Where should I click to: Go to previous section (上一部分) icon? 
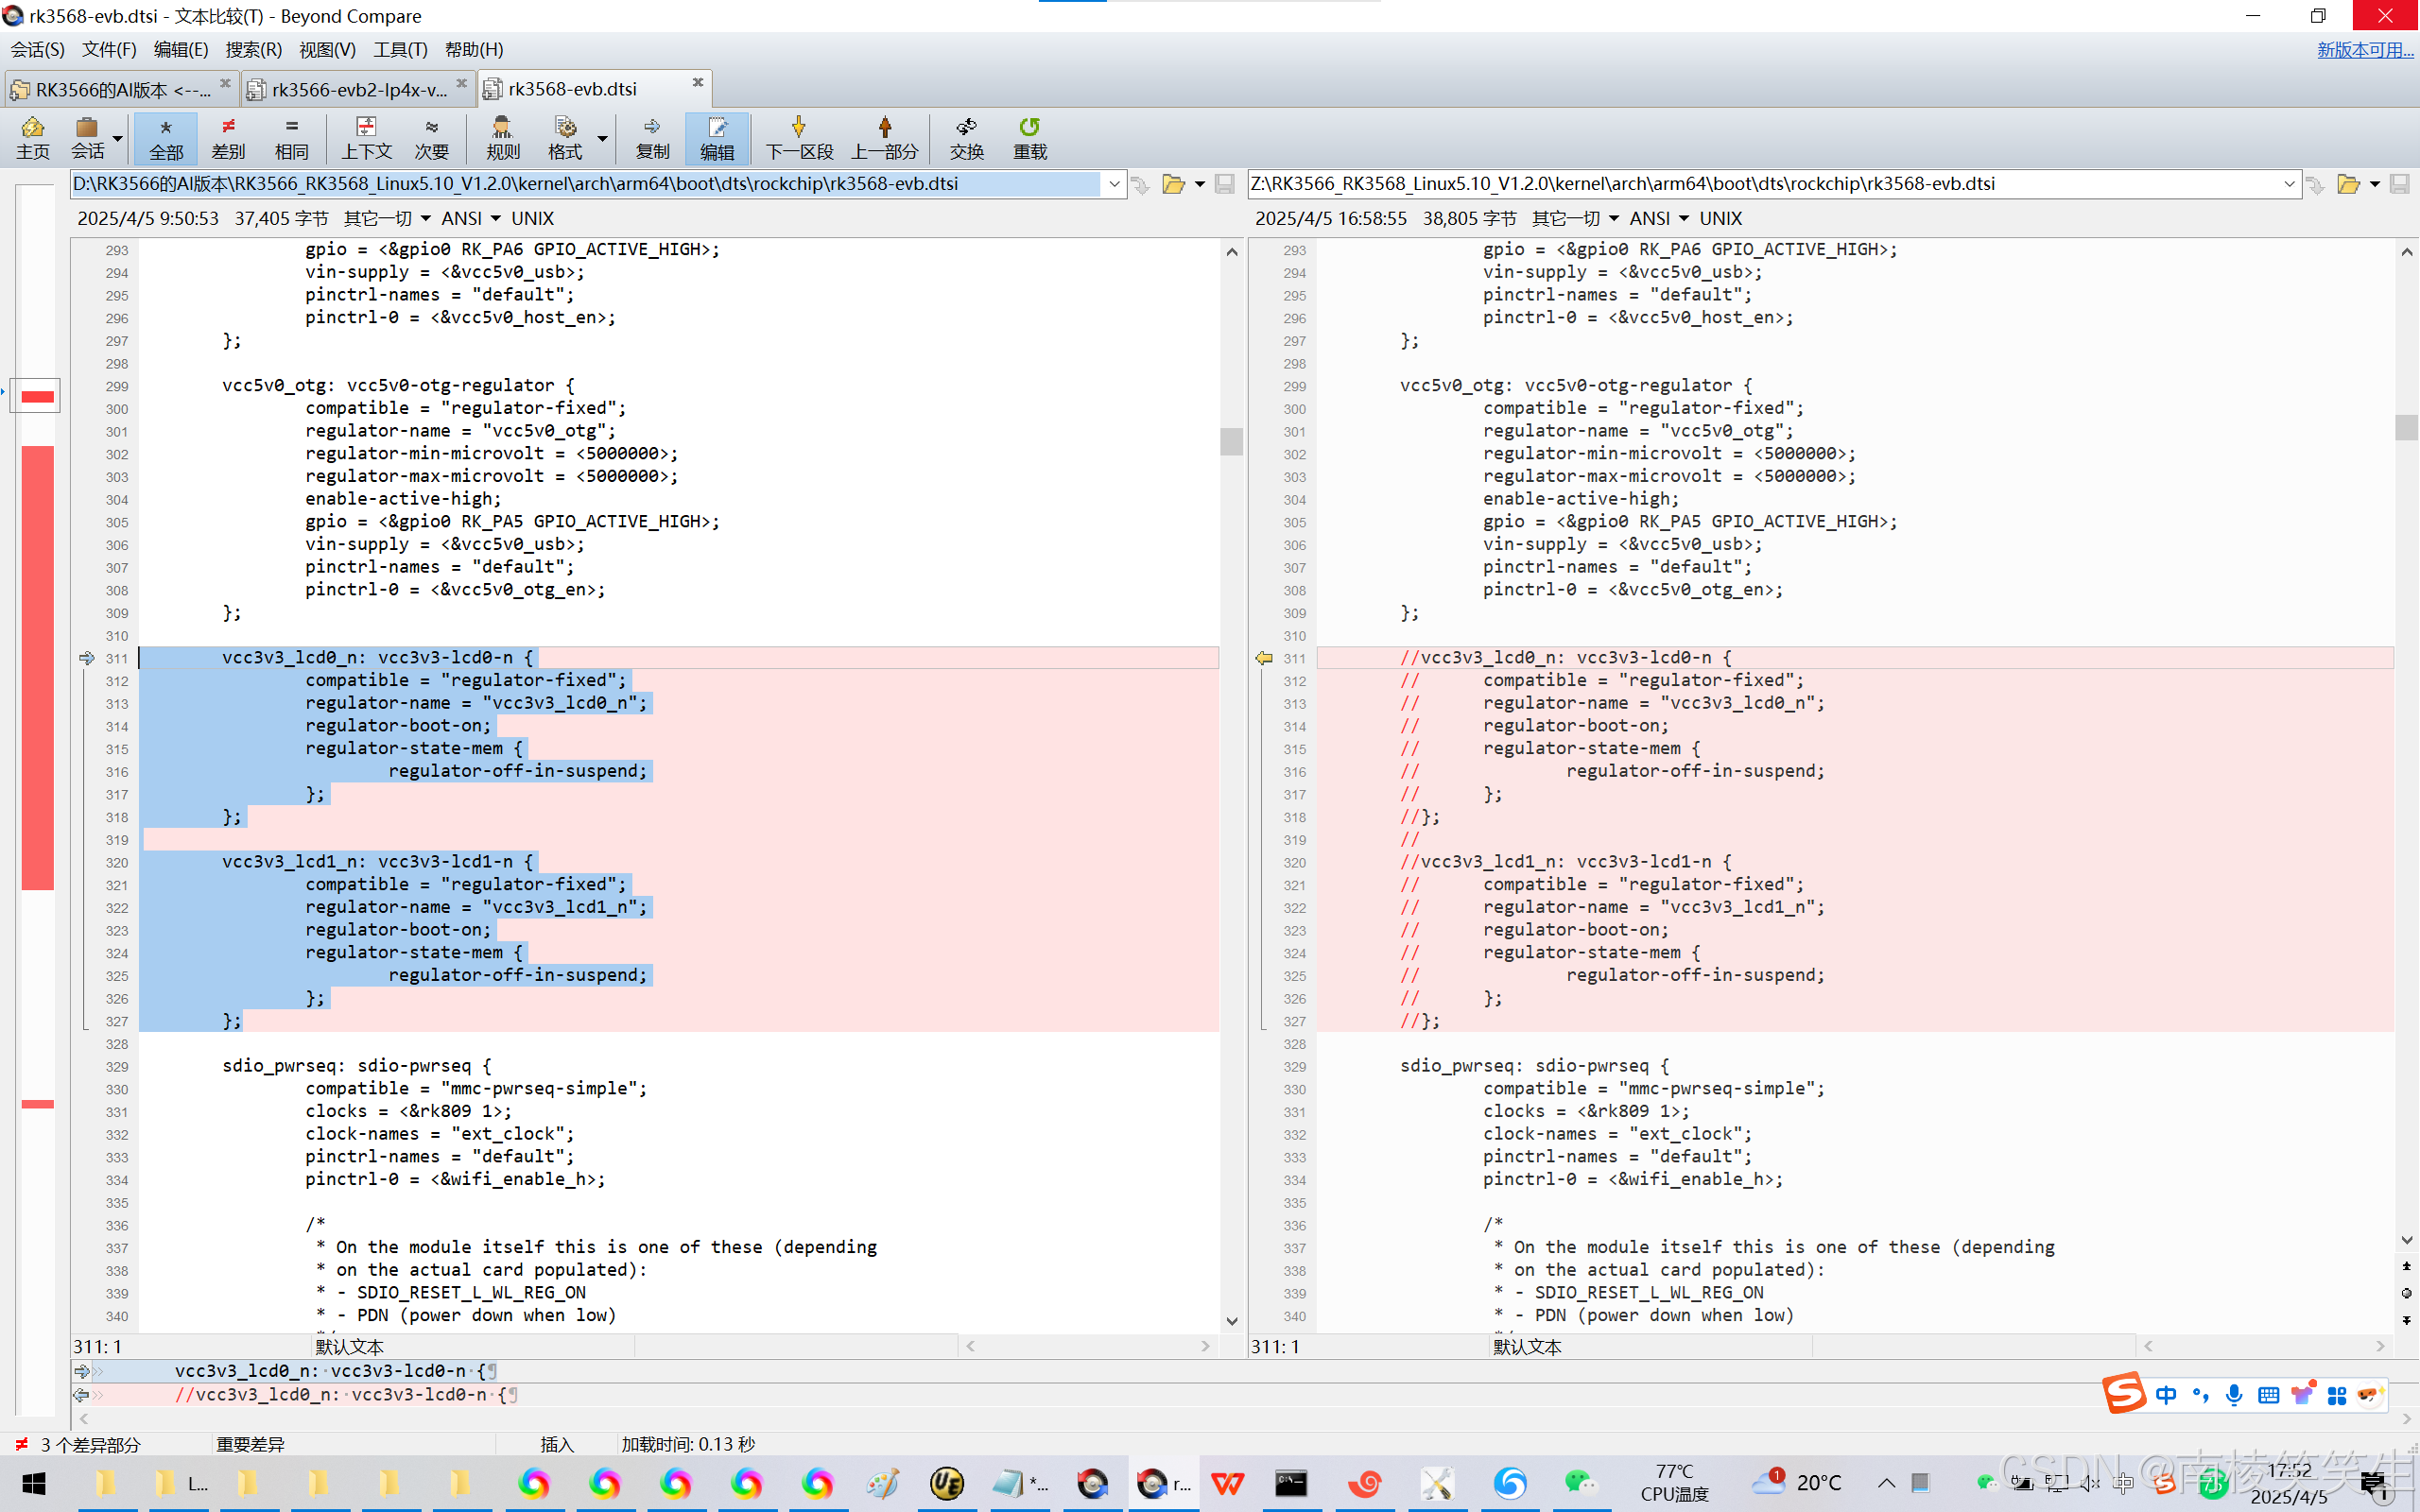click(884, 137)
